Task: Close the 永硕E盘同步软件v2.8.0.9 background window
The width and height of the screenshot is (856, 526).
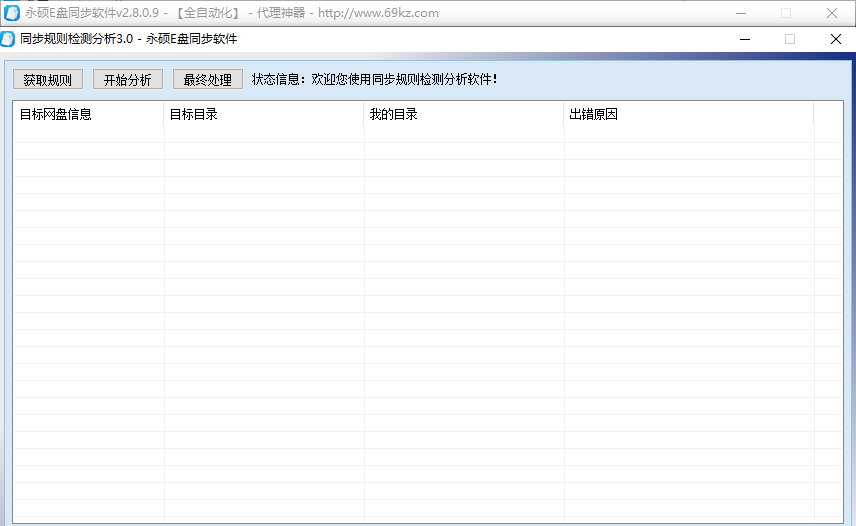Action: coord(832,13)
